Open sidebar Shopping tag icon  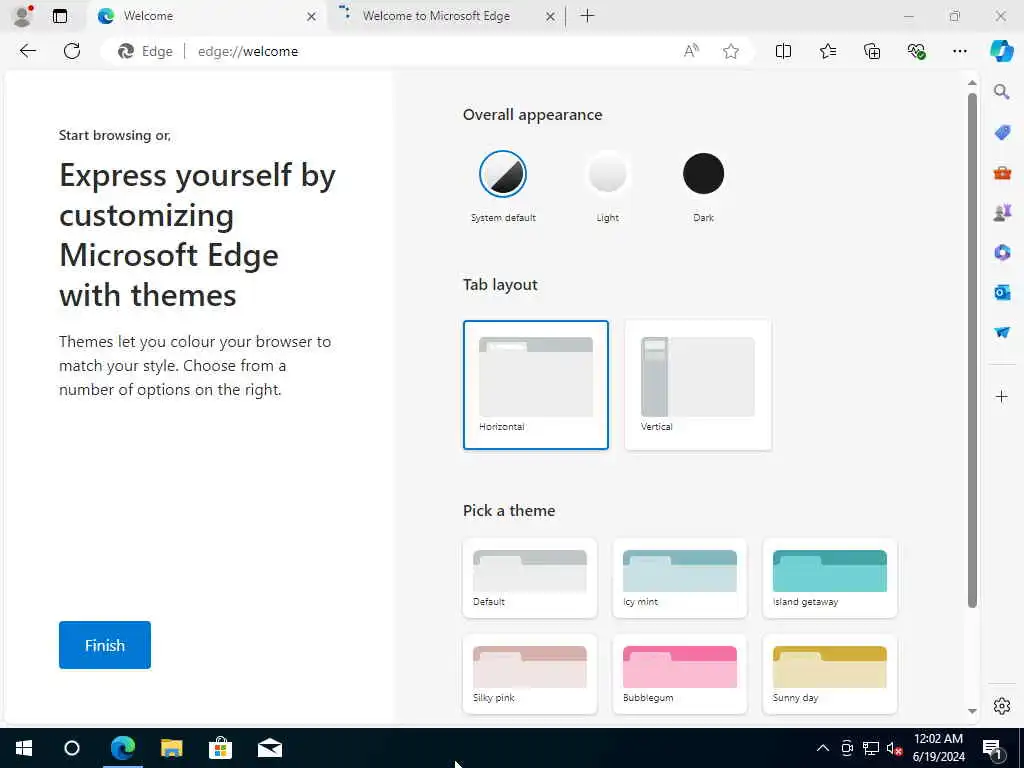tap(1002, 133)
